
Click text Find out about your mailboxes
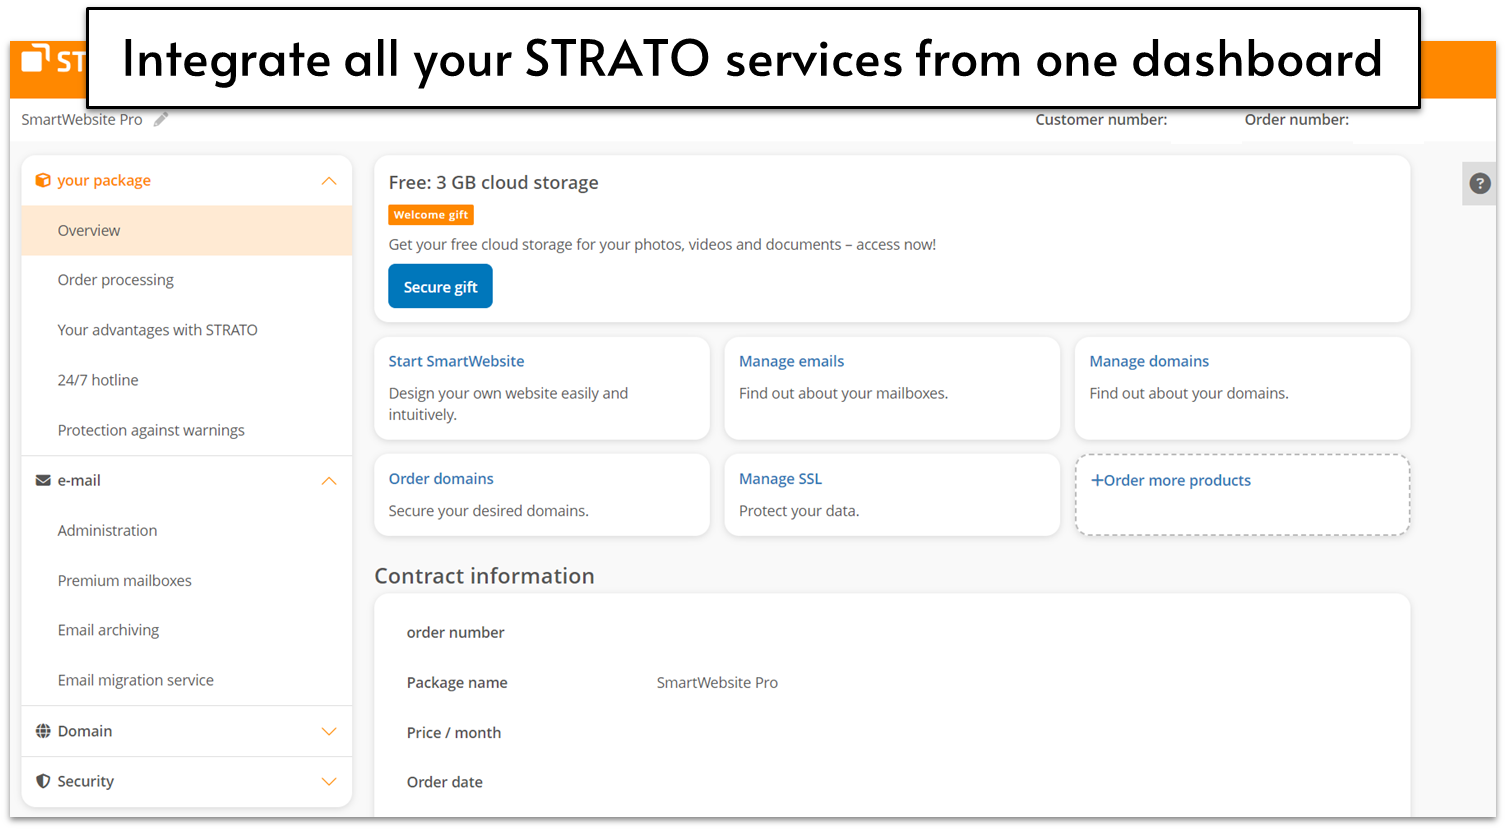(x=843, y=393)
